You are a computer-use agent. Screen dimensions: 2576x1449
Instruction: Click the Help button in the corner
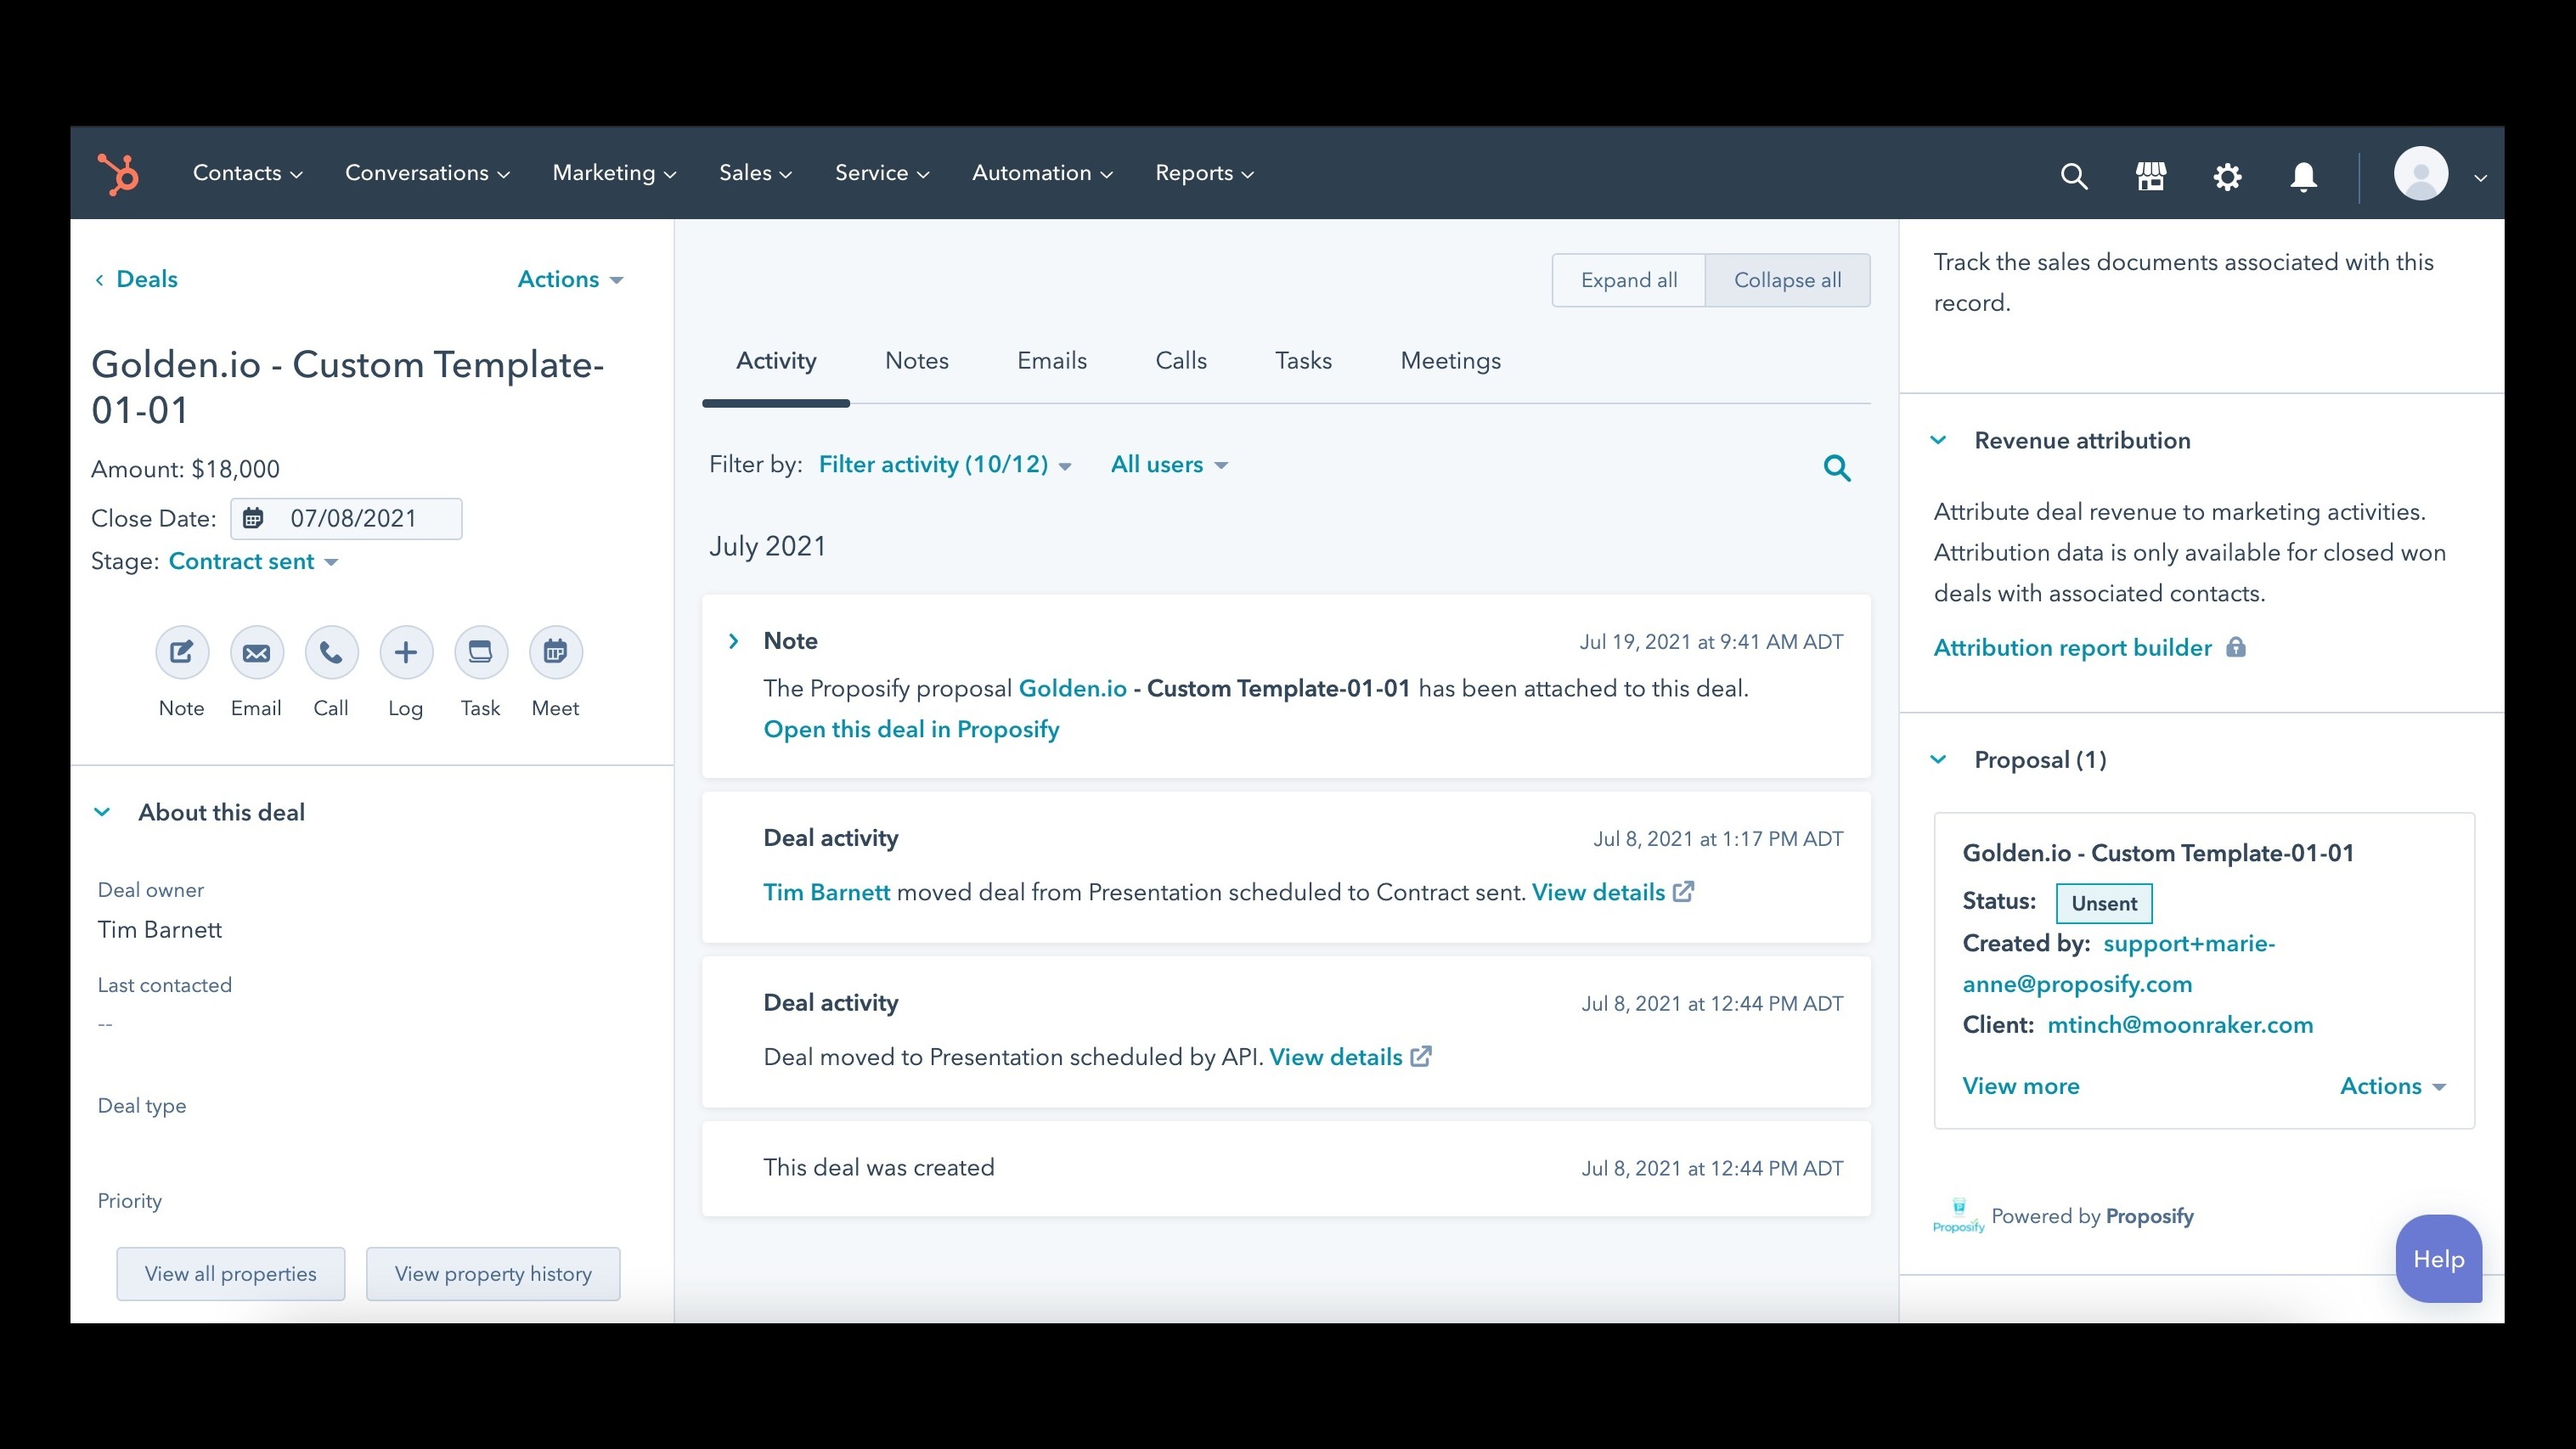[2438, 1259]
